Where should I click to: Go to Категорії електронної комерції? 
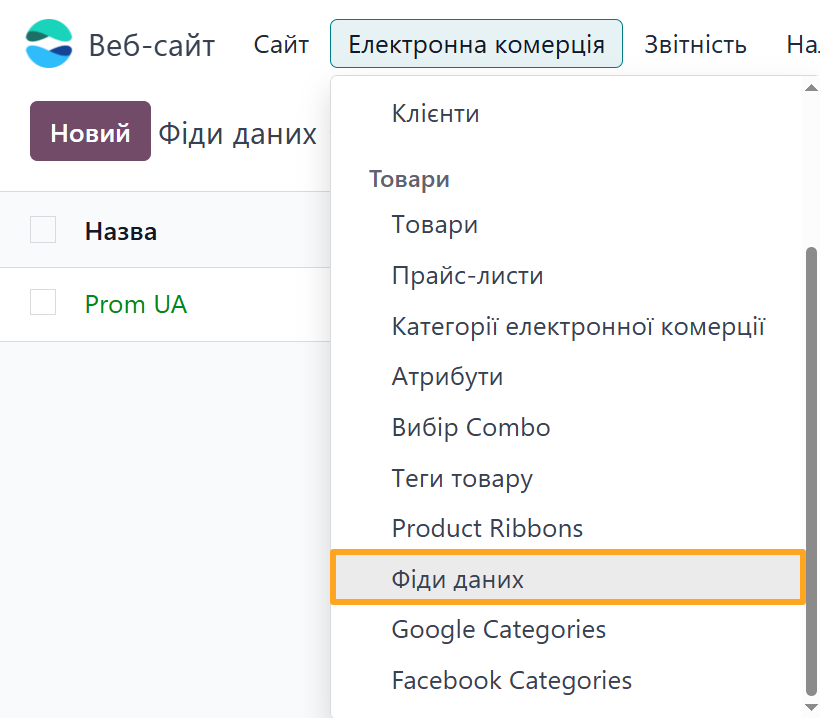(x=578, y=326)
